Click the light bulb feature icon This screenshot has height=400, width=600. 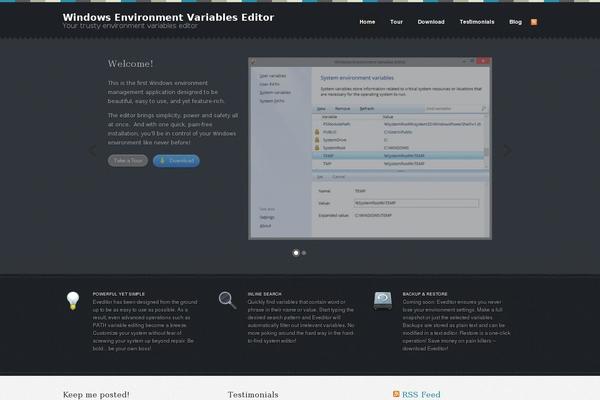tap(73, 300)
